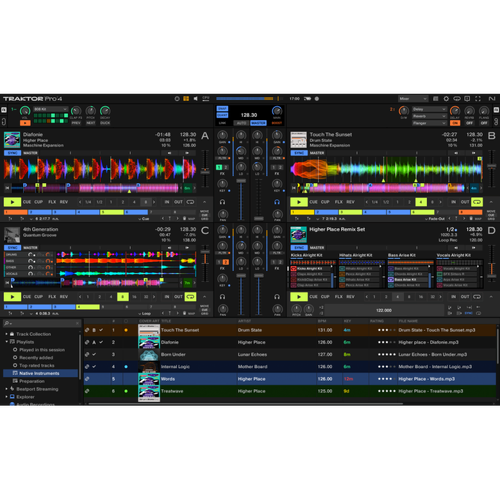Click Deck D active loop icon
Image resolution: width=500 pixels, height=500 pixels.
(x=477, y=297)
